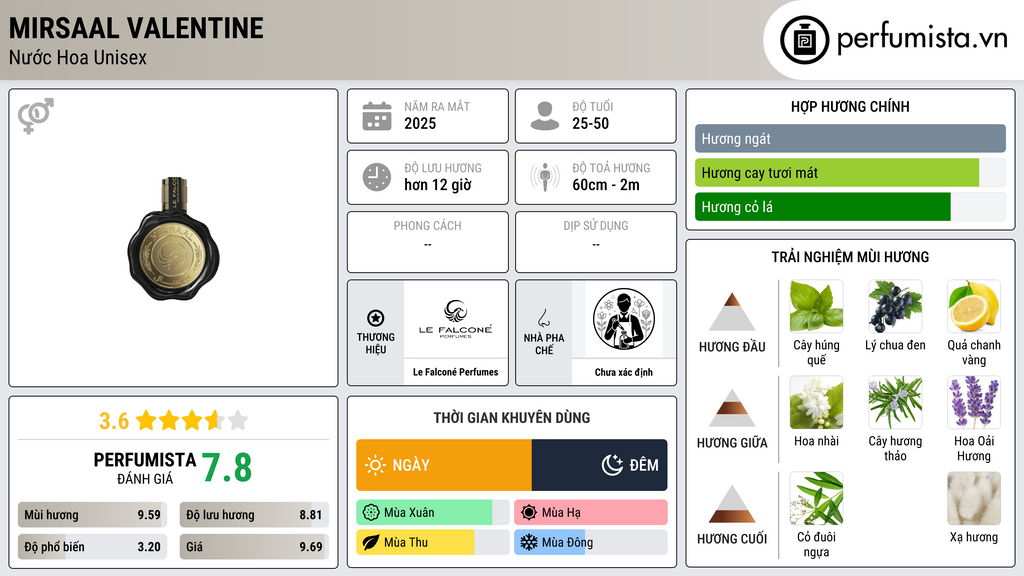Click the orange Ngày time segment
Image resolution: width=1024 pixels, height=576 pixels.
tap(444, 465)
